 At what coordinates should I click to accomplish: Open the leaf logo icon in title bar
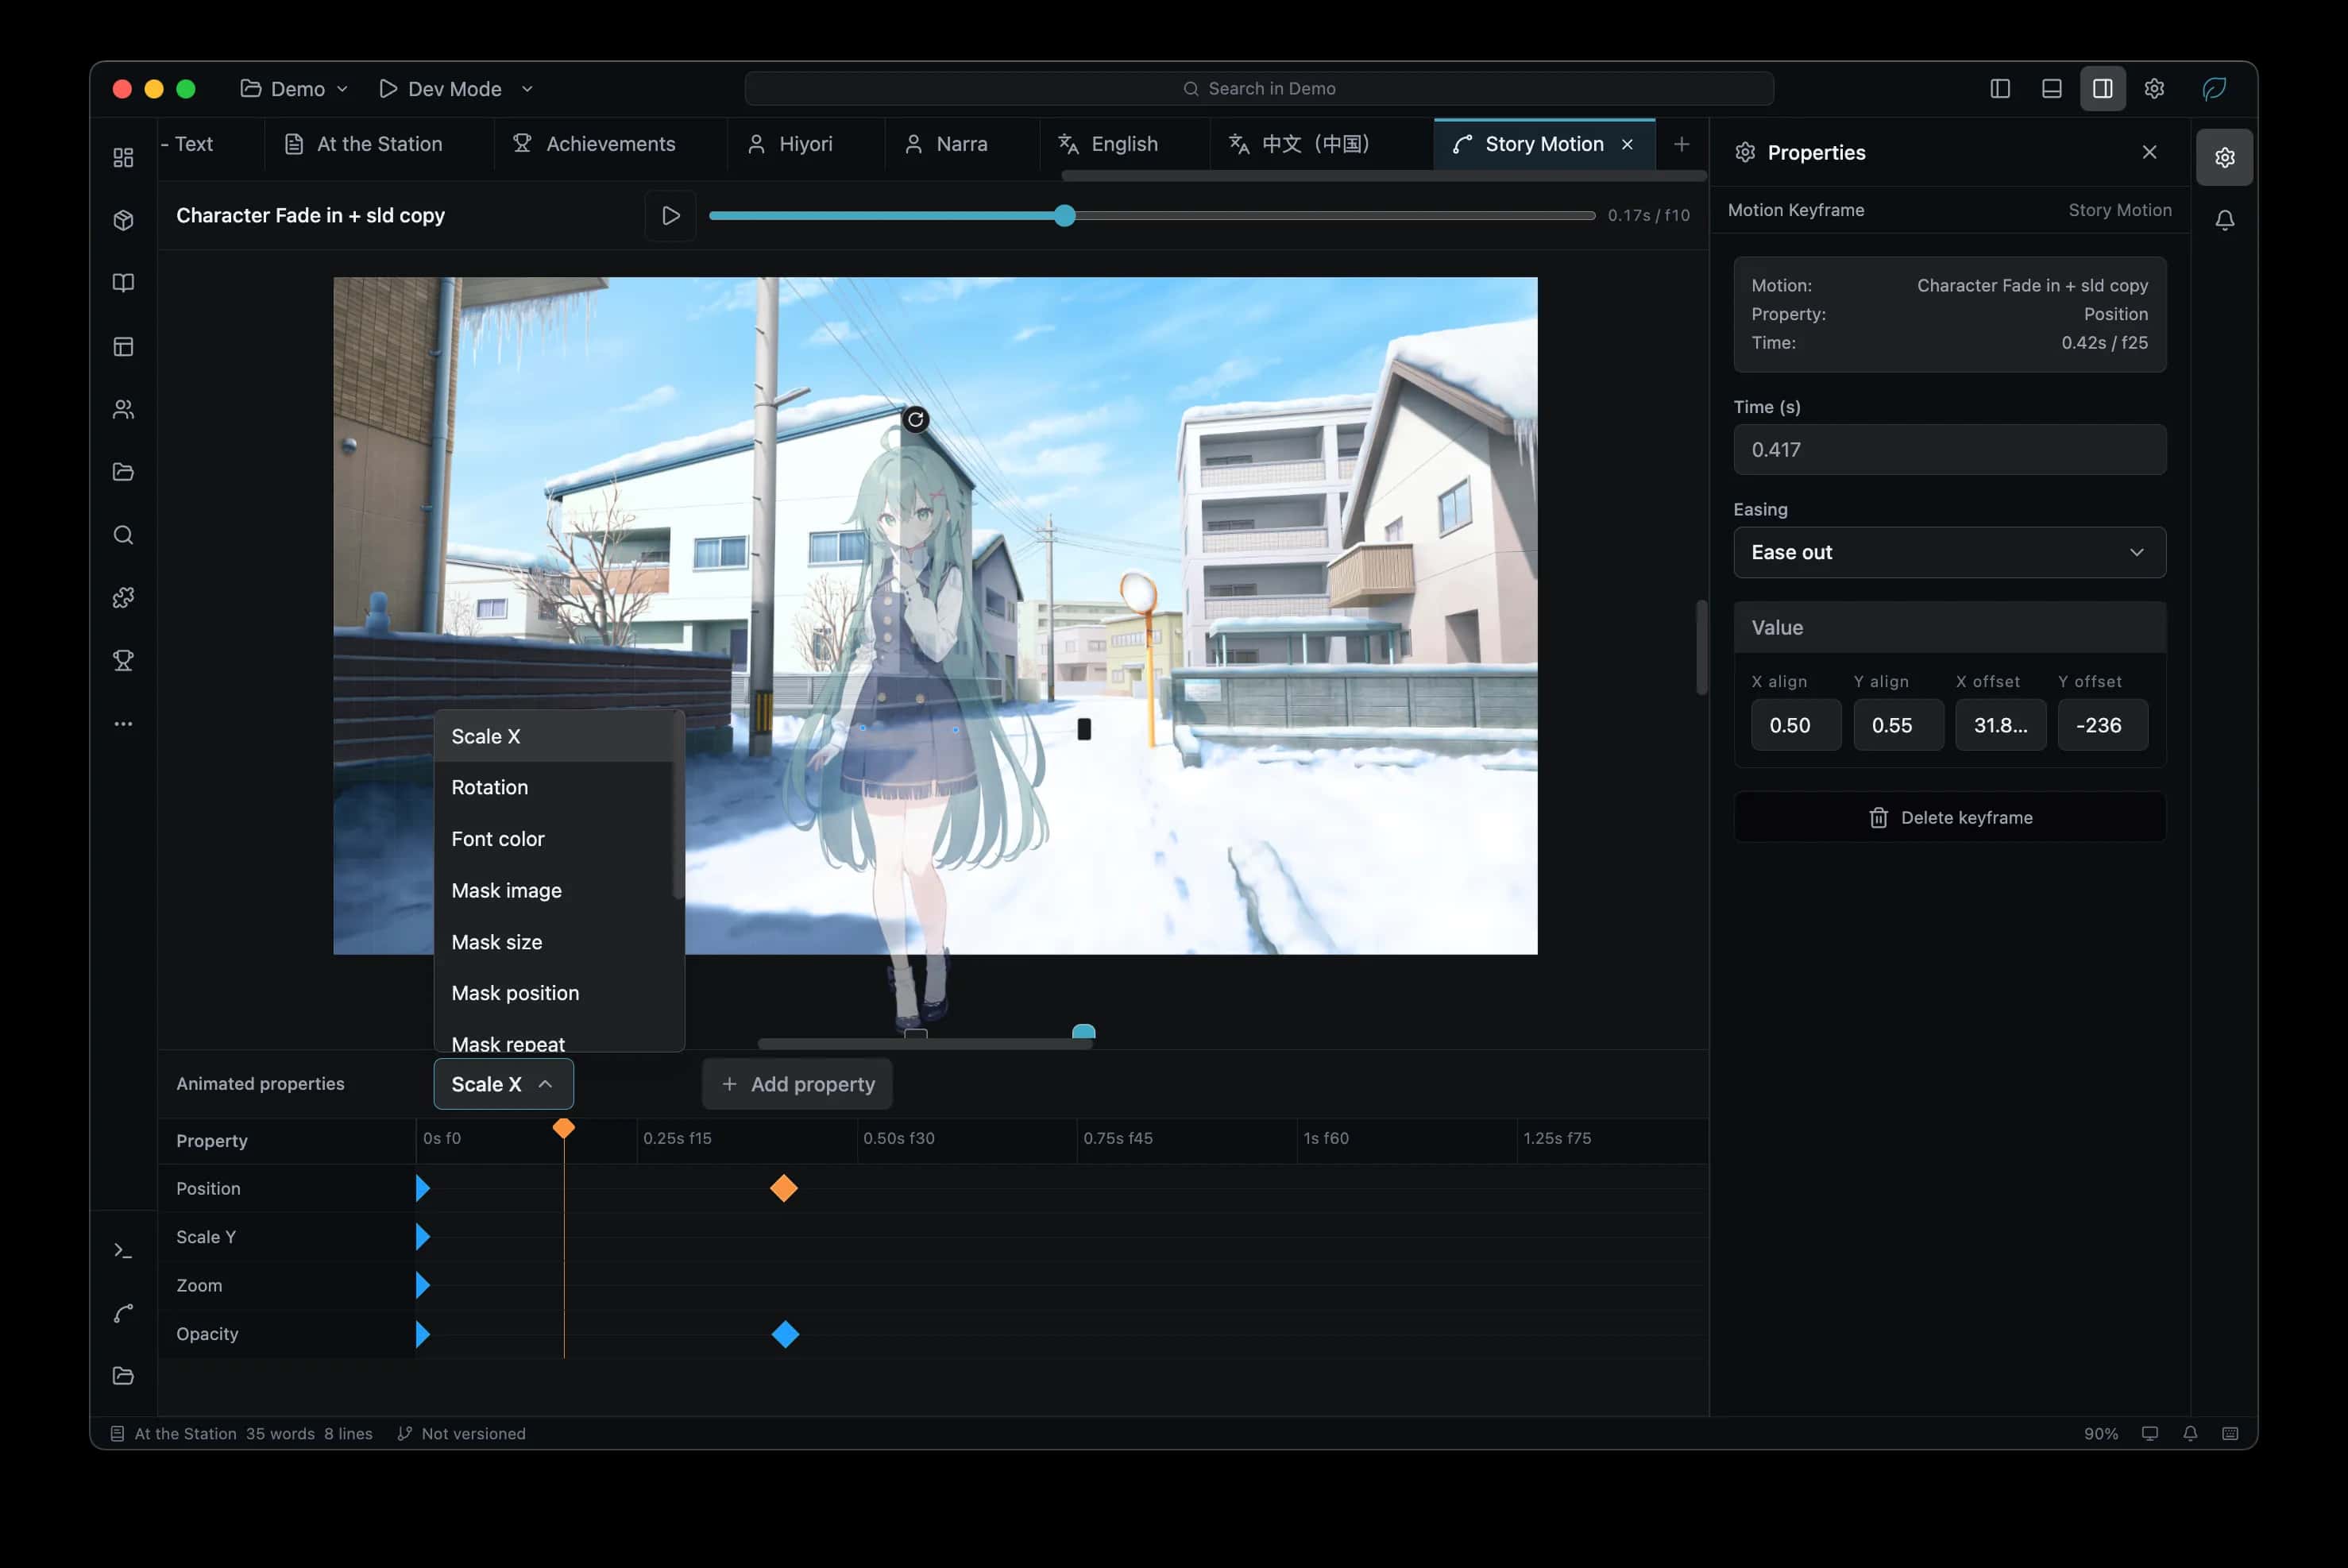pos(2214,89)
